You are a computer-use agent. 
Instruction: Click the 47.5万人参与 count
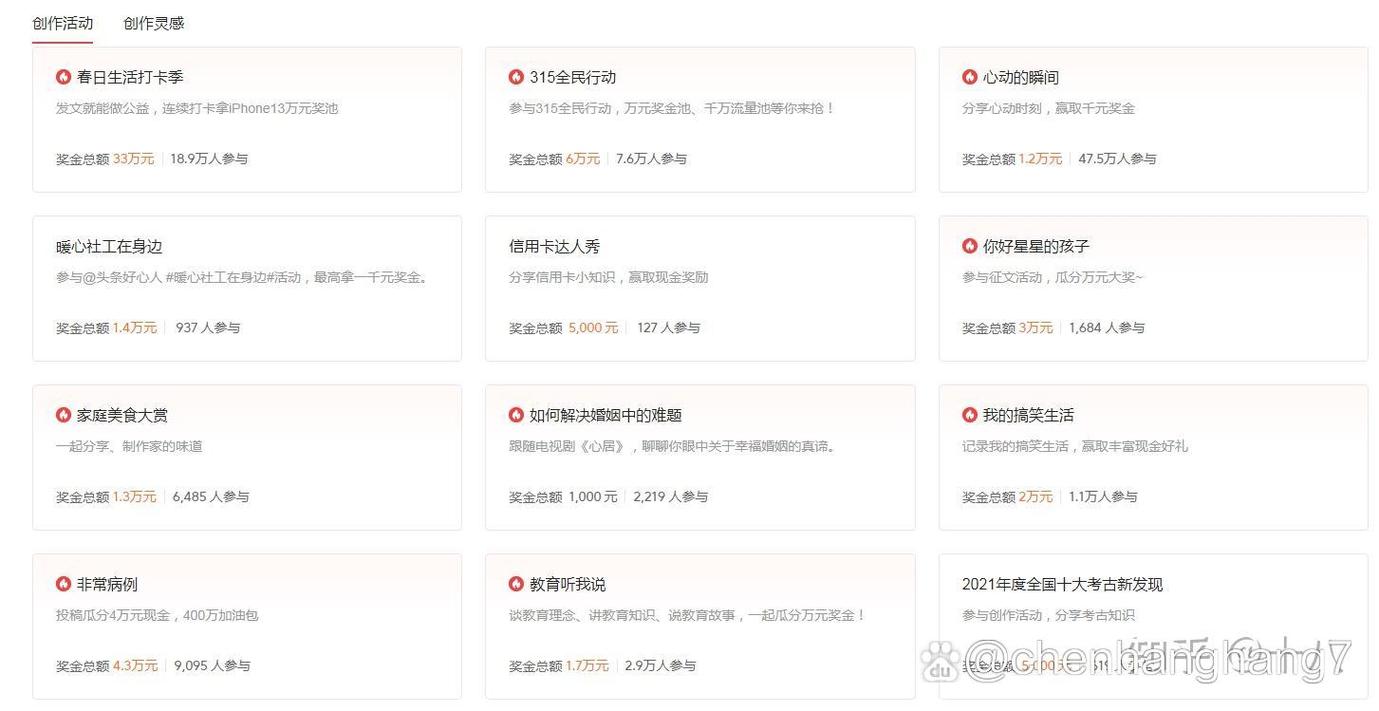tap(1117, 158)
